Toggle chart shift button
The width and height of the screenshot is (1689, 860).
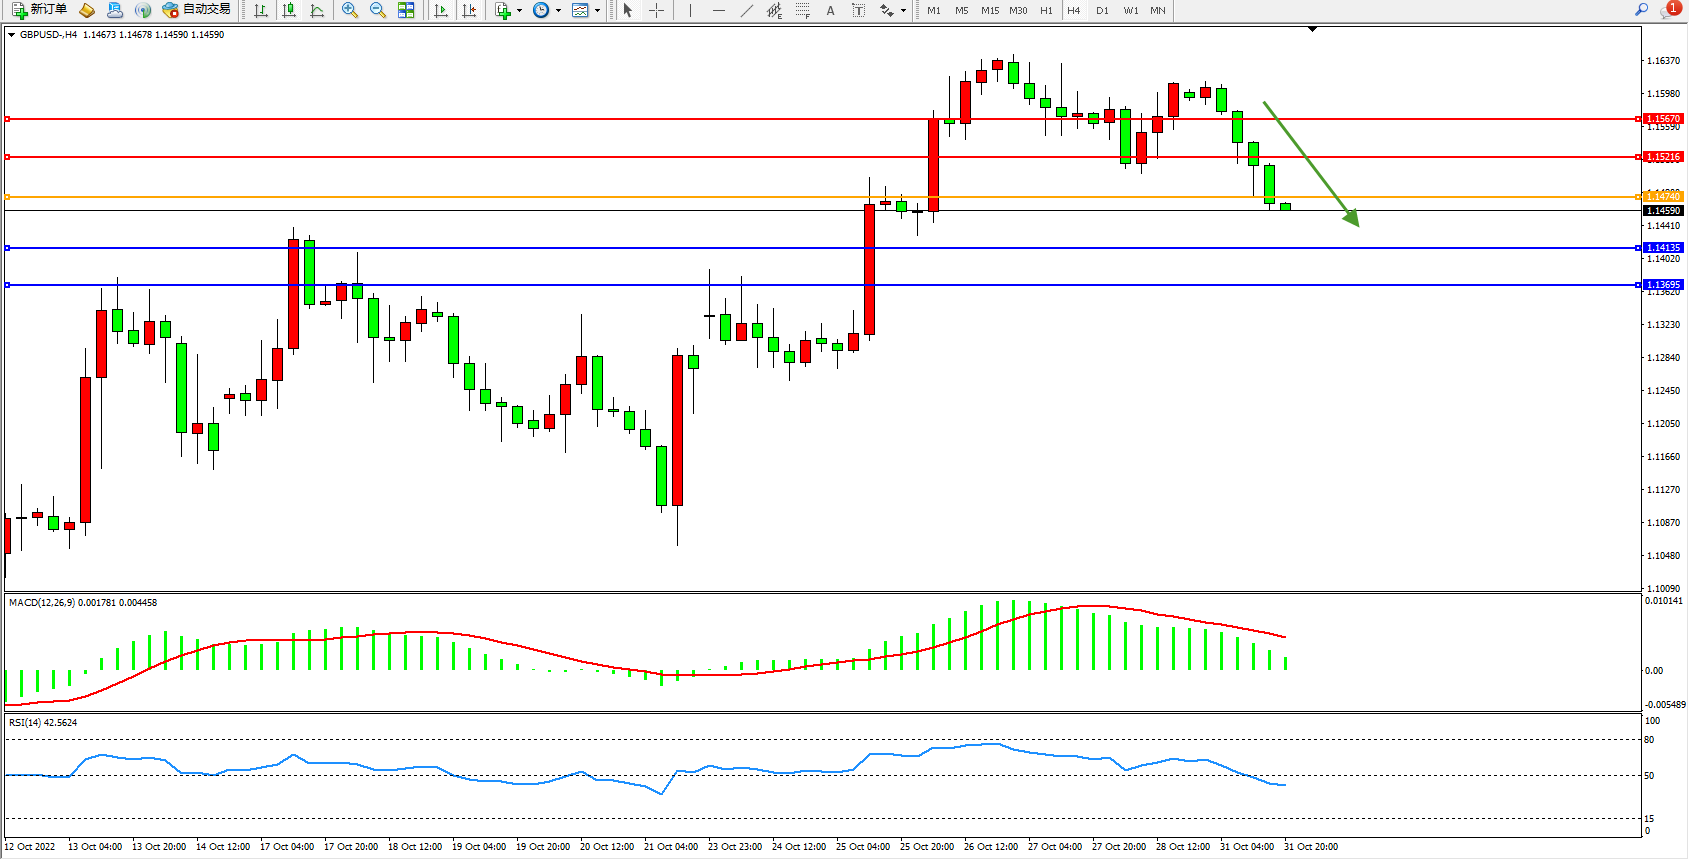click(469, 10)
